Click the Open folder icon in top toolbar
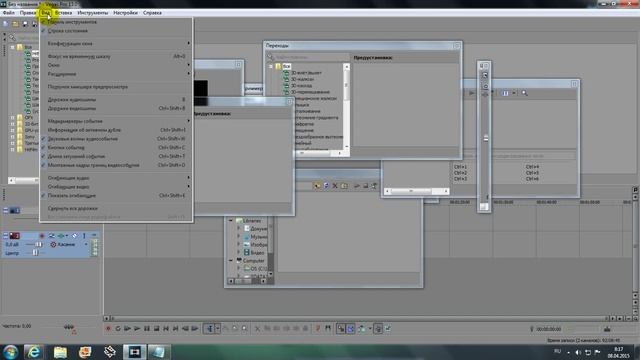 coord(16,24)
